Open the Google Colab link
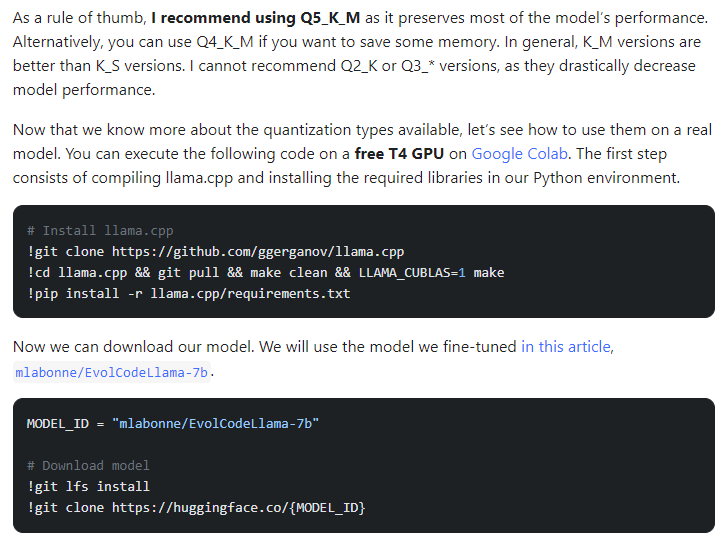 [518, 154]
